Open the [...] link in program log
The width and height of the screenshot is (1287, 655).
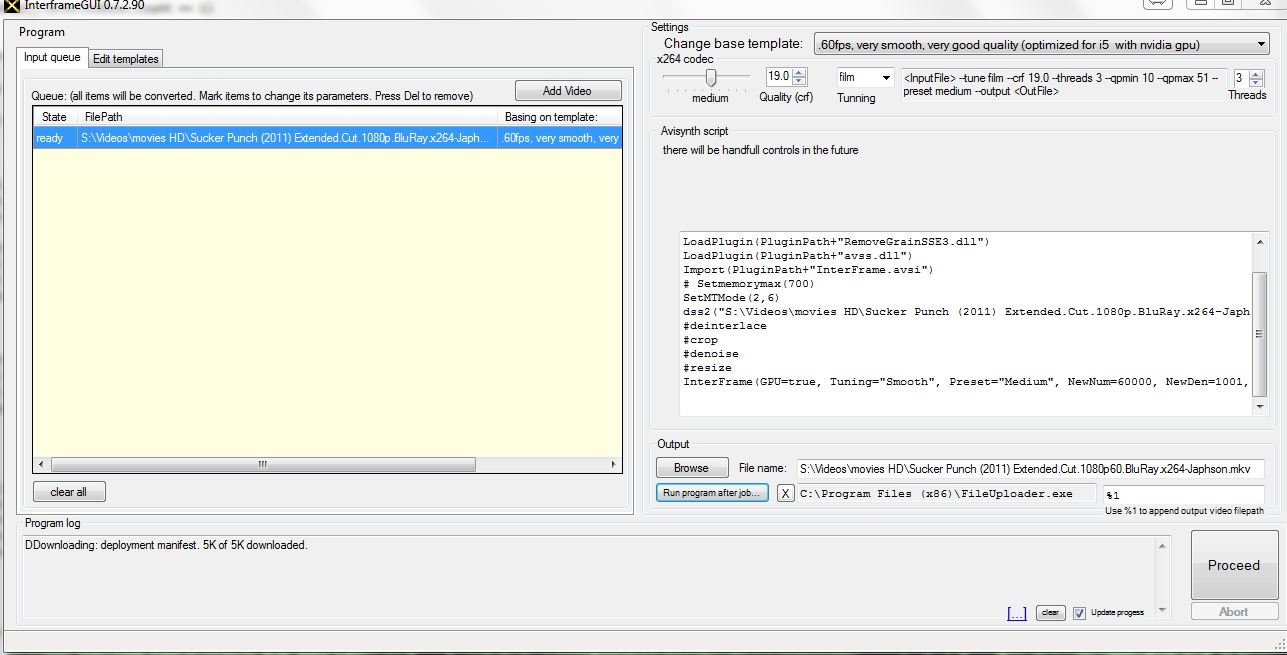(1016, 614)
